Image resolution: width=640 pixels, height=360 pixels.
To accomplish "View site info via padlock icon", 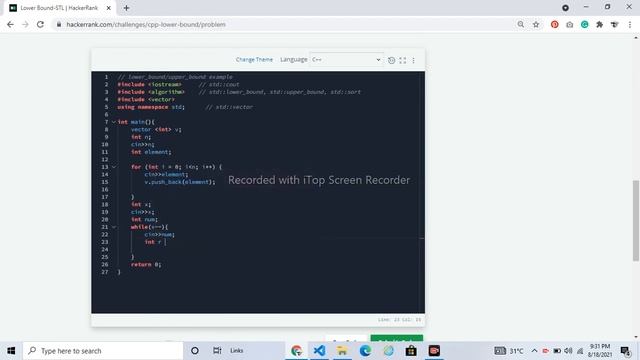I will (x=59, y=24).
